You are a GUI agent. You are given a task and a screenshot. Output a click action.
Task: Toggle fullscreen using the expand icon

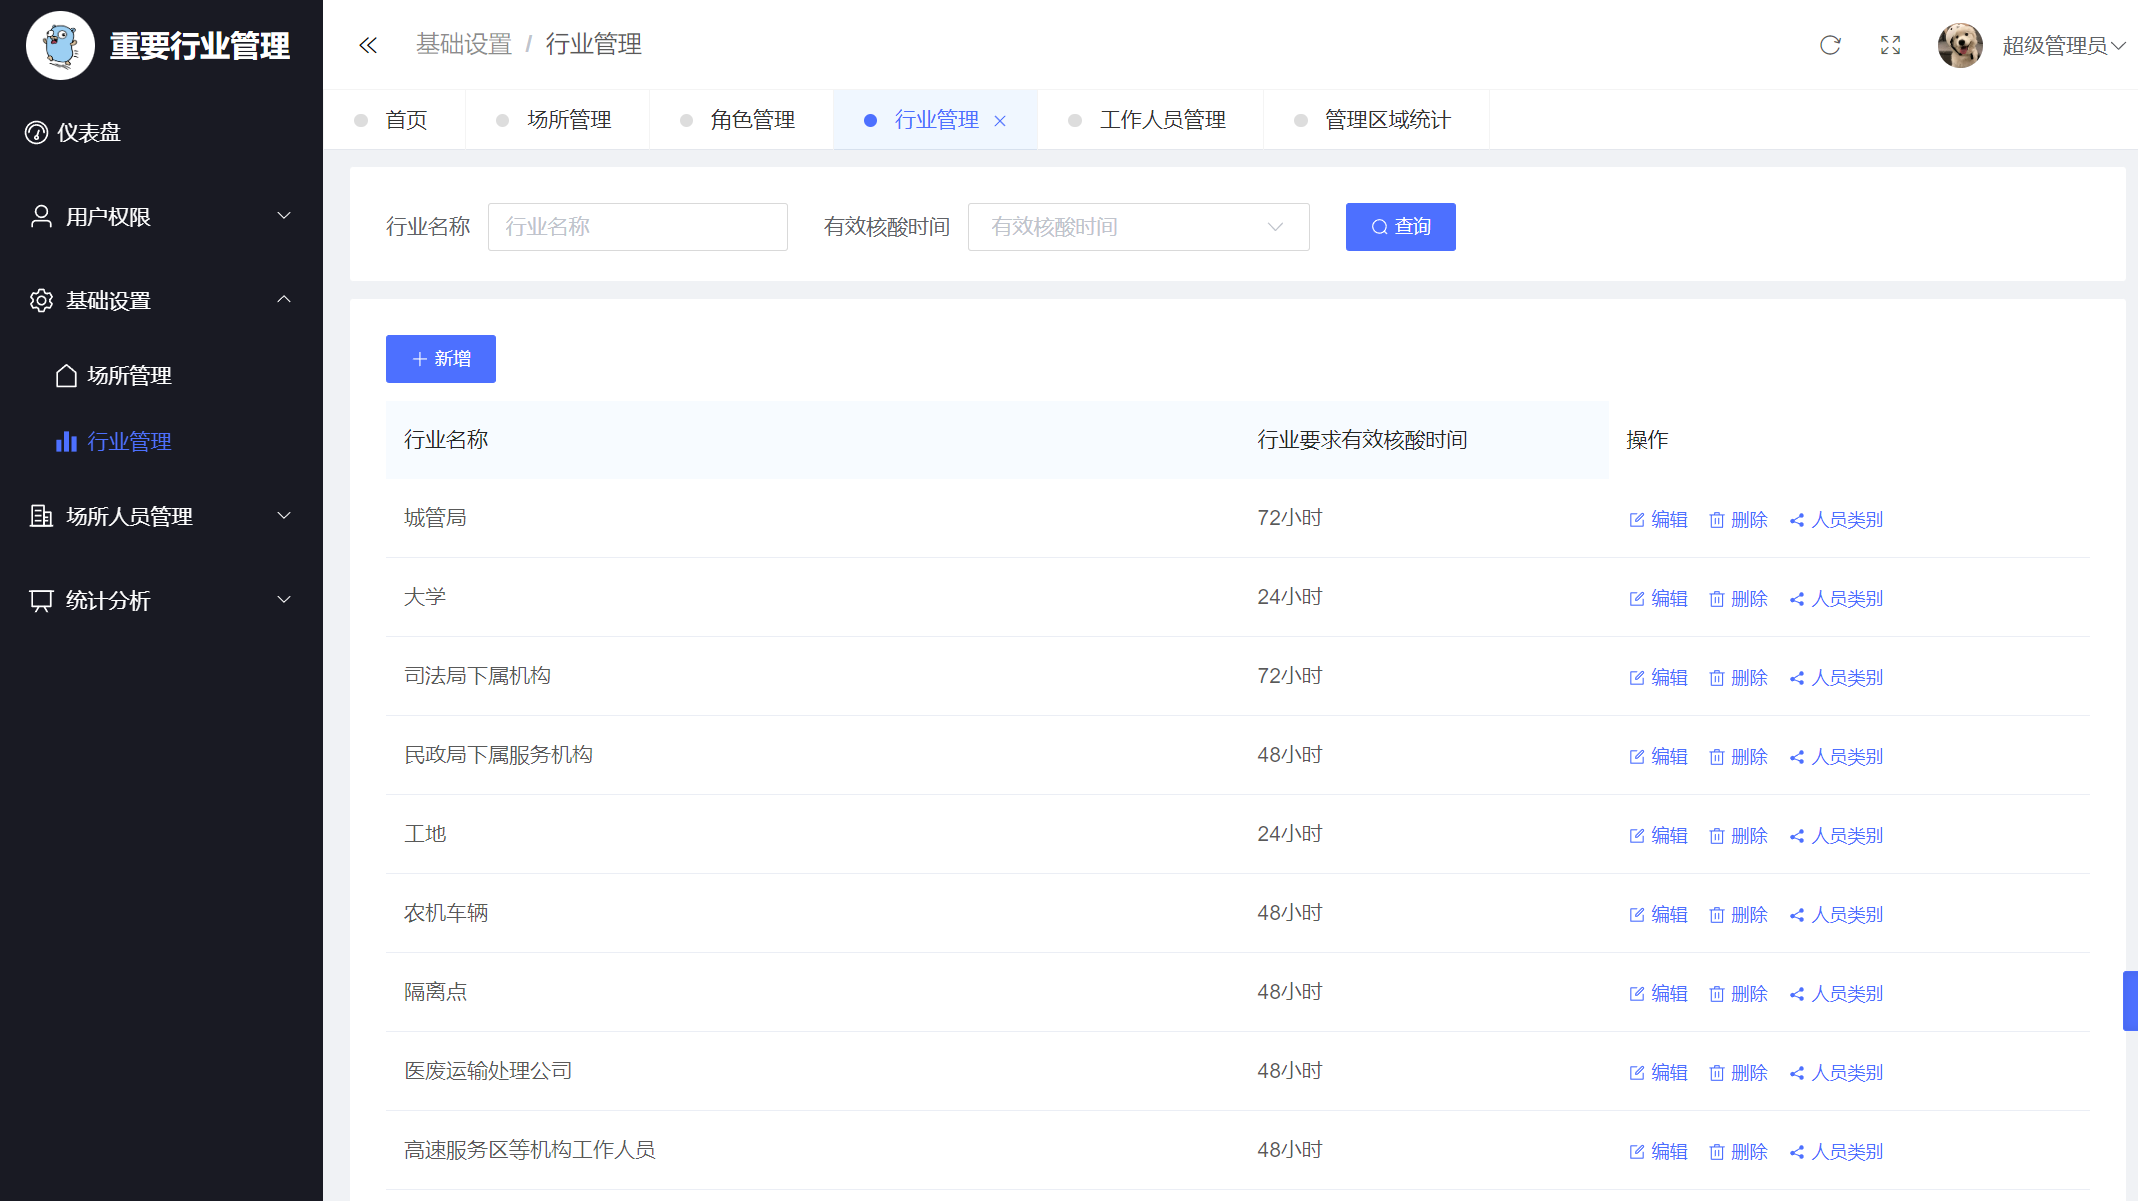point(1890,45)
